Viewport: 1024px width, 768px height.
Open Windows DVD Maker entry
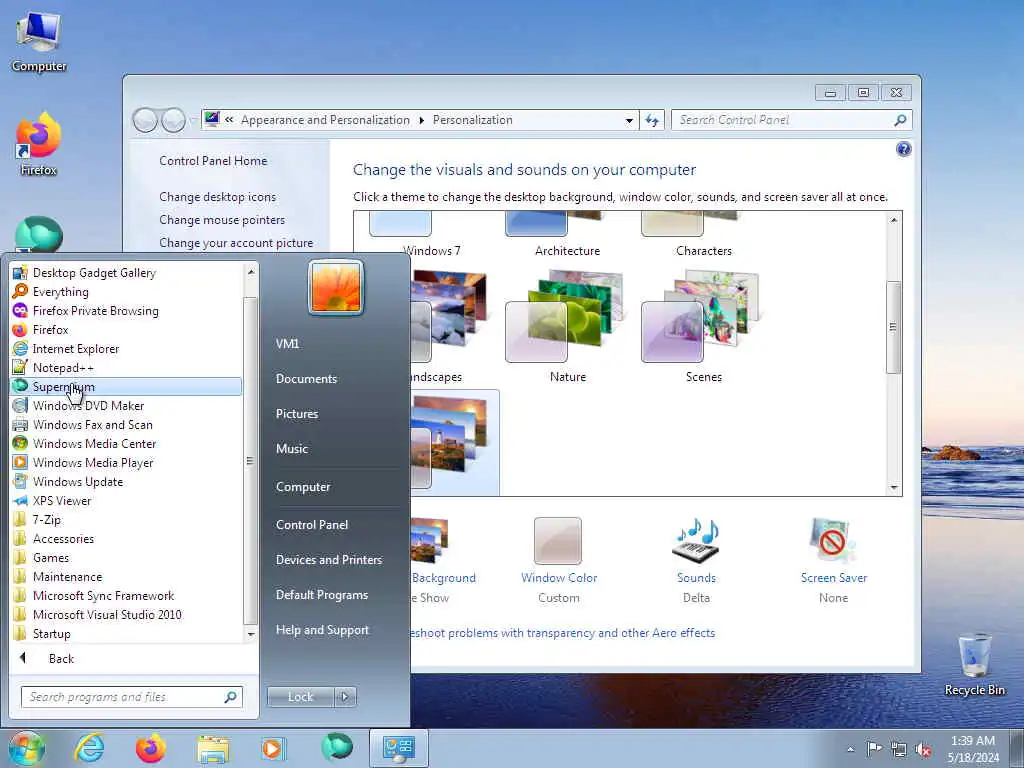pyautogui.click(x=125, y=406)
